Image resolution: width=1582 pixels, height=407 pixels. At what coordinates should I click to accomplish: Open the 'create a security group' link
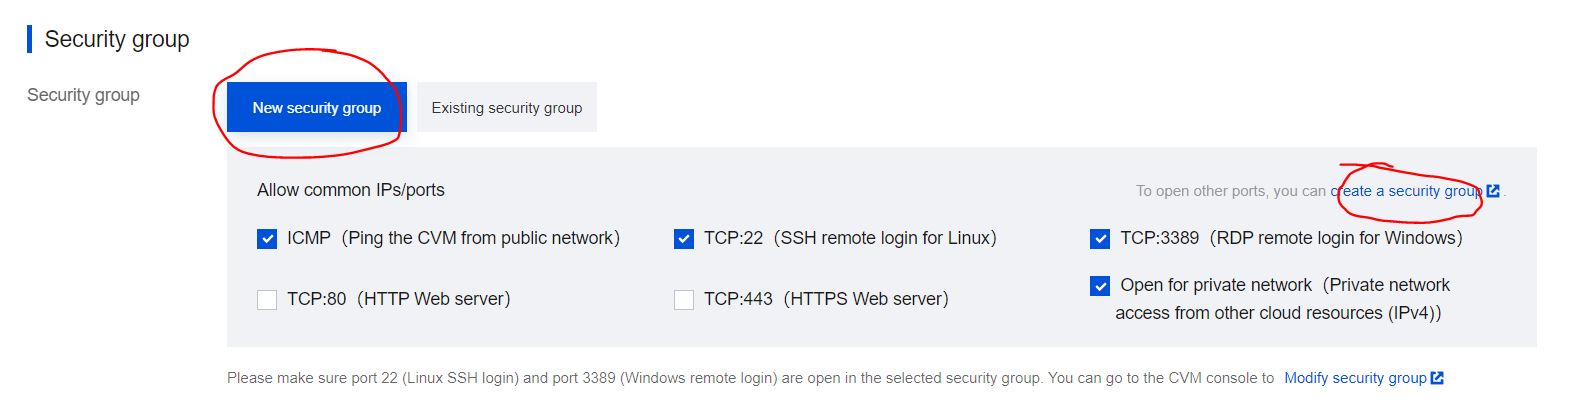tap(1406, 191)
